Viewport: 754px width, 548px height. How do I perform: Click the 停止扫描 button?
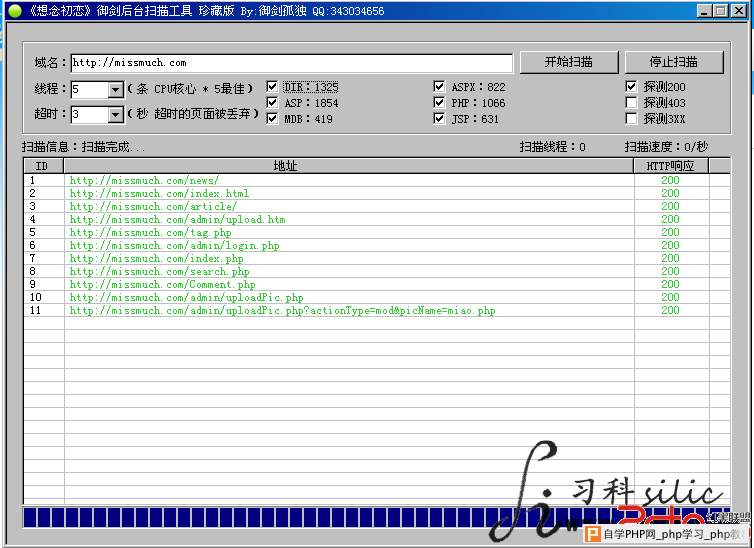pyautogui.click(x=674, y=62)
